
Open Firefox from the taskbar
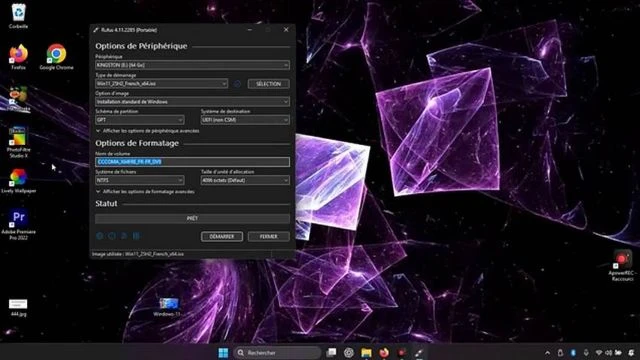coord(384,353)
